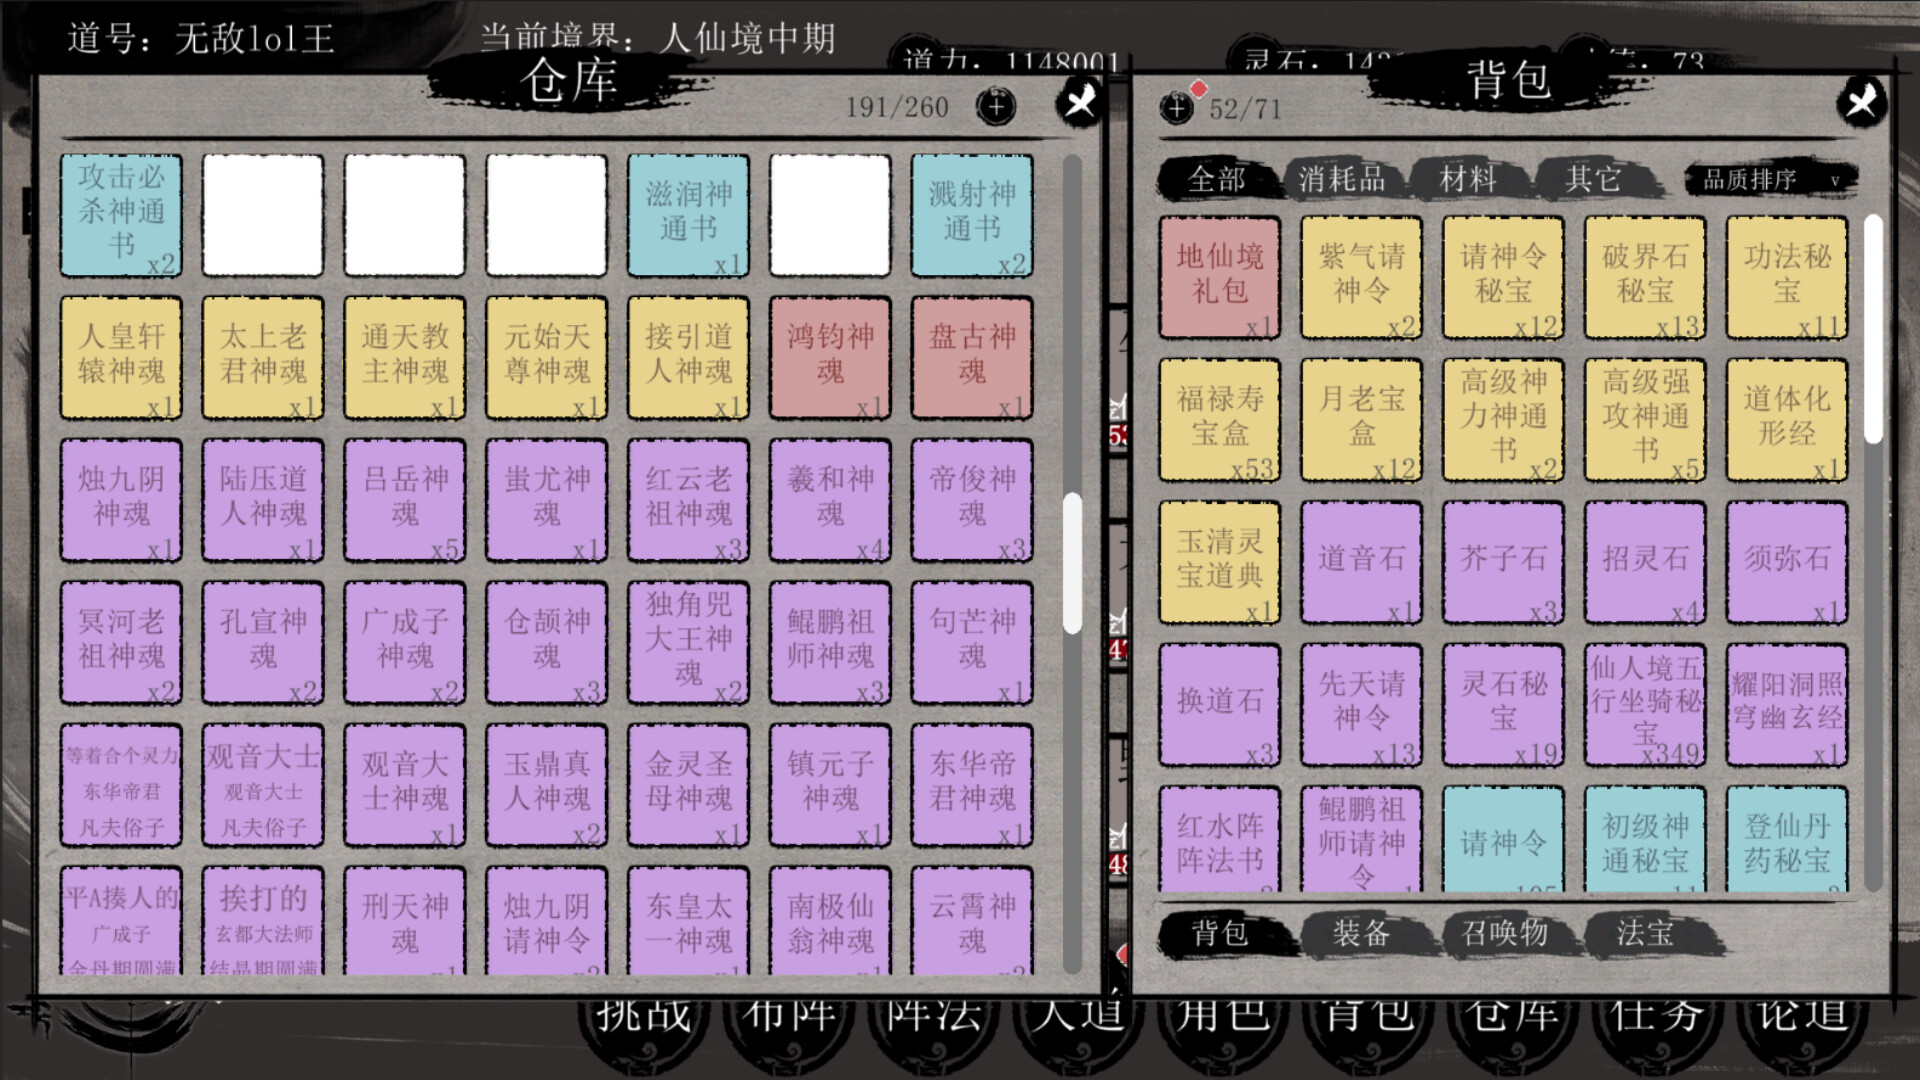
Task: Switch to the 消耗品 filter tab
Action: (x=1341, y=180)
